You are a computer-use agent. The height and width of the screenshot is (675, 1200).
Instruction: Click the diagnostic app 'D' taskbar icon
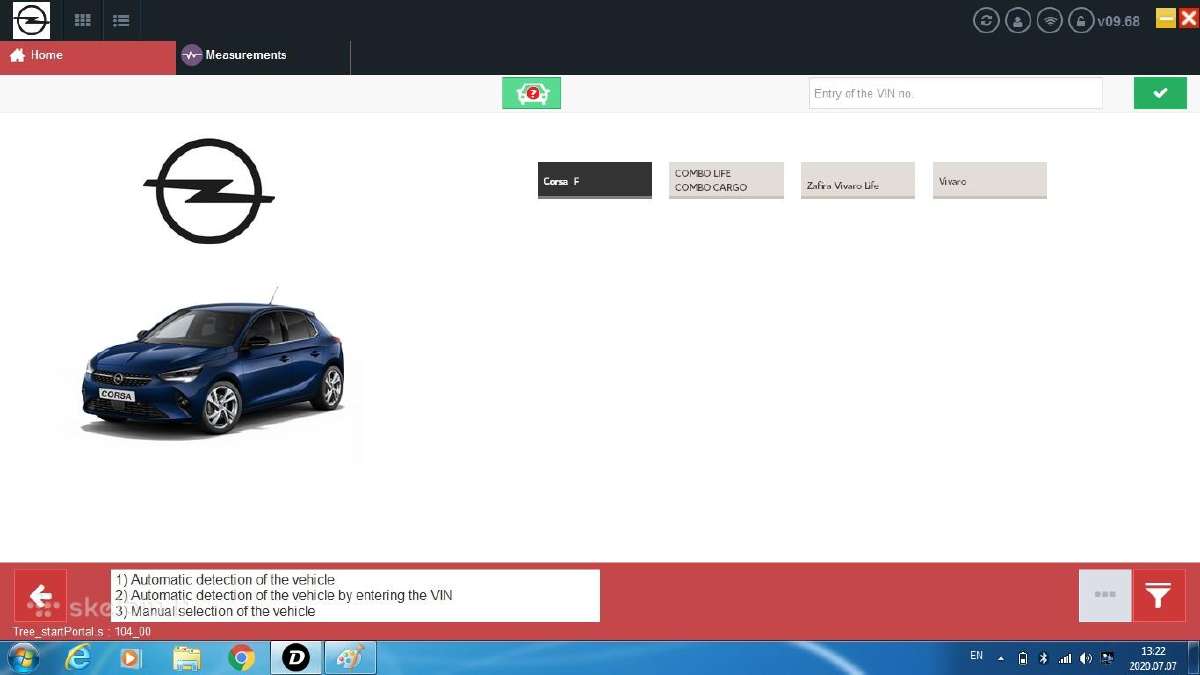[296, 658]
